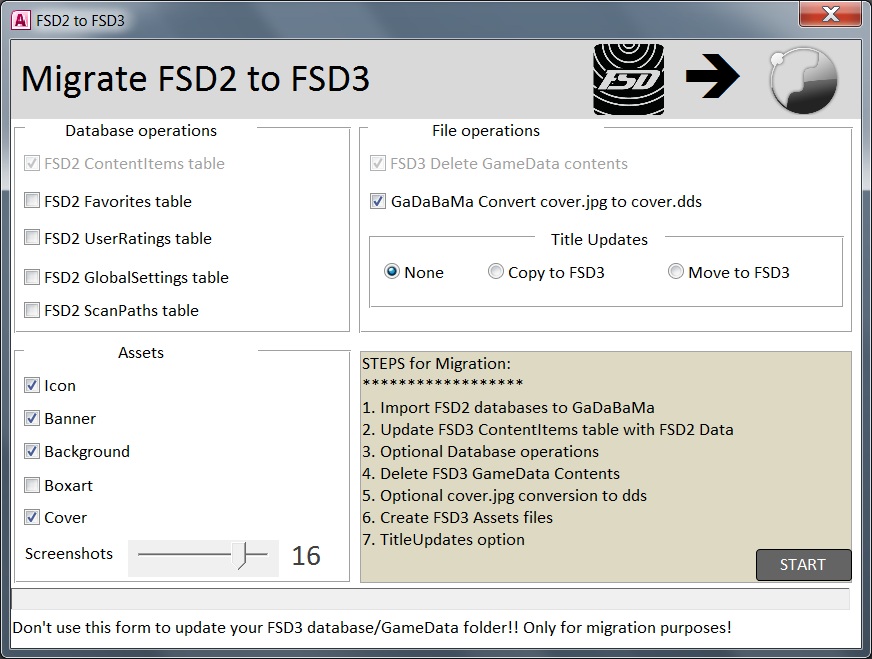Enable FSD2 UserRatings table checkbox

pos(32,237)
